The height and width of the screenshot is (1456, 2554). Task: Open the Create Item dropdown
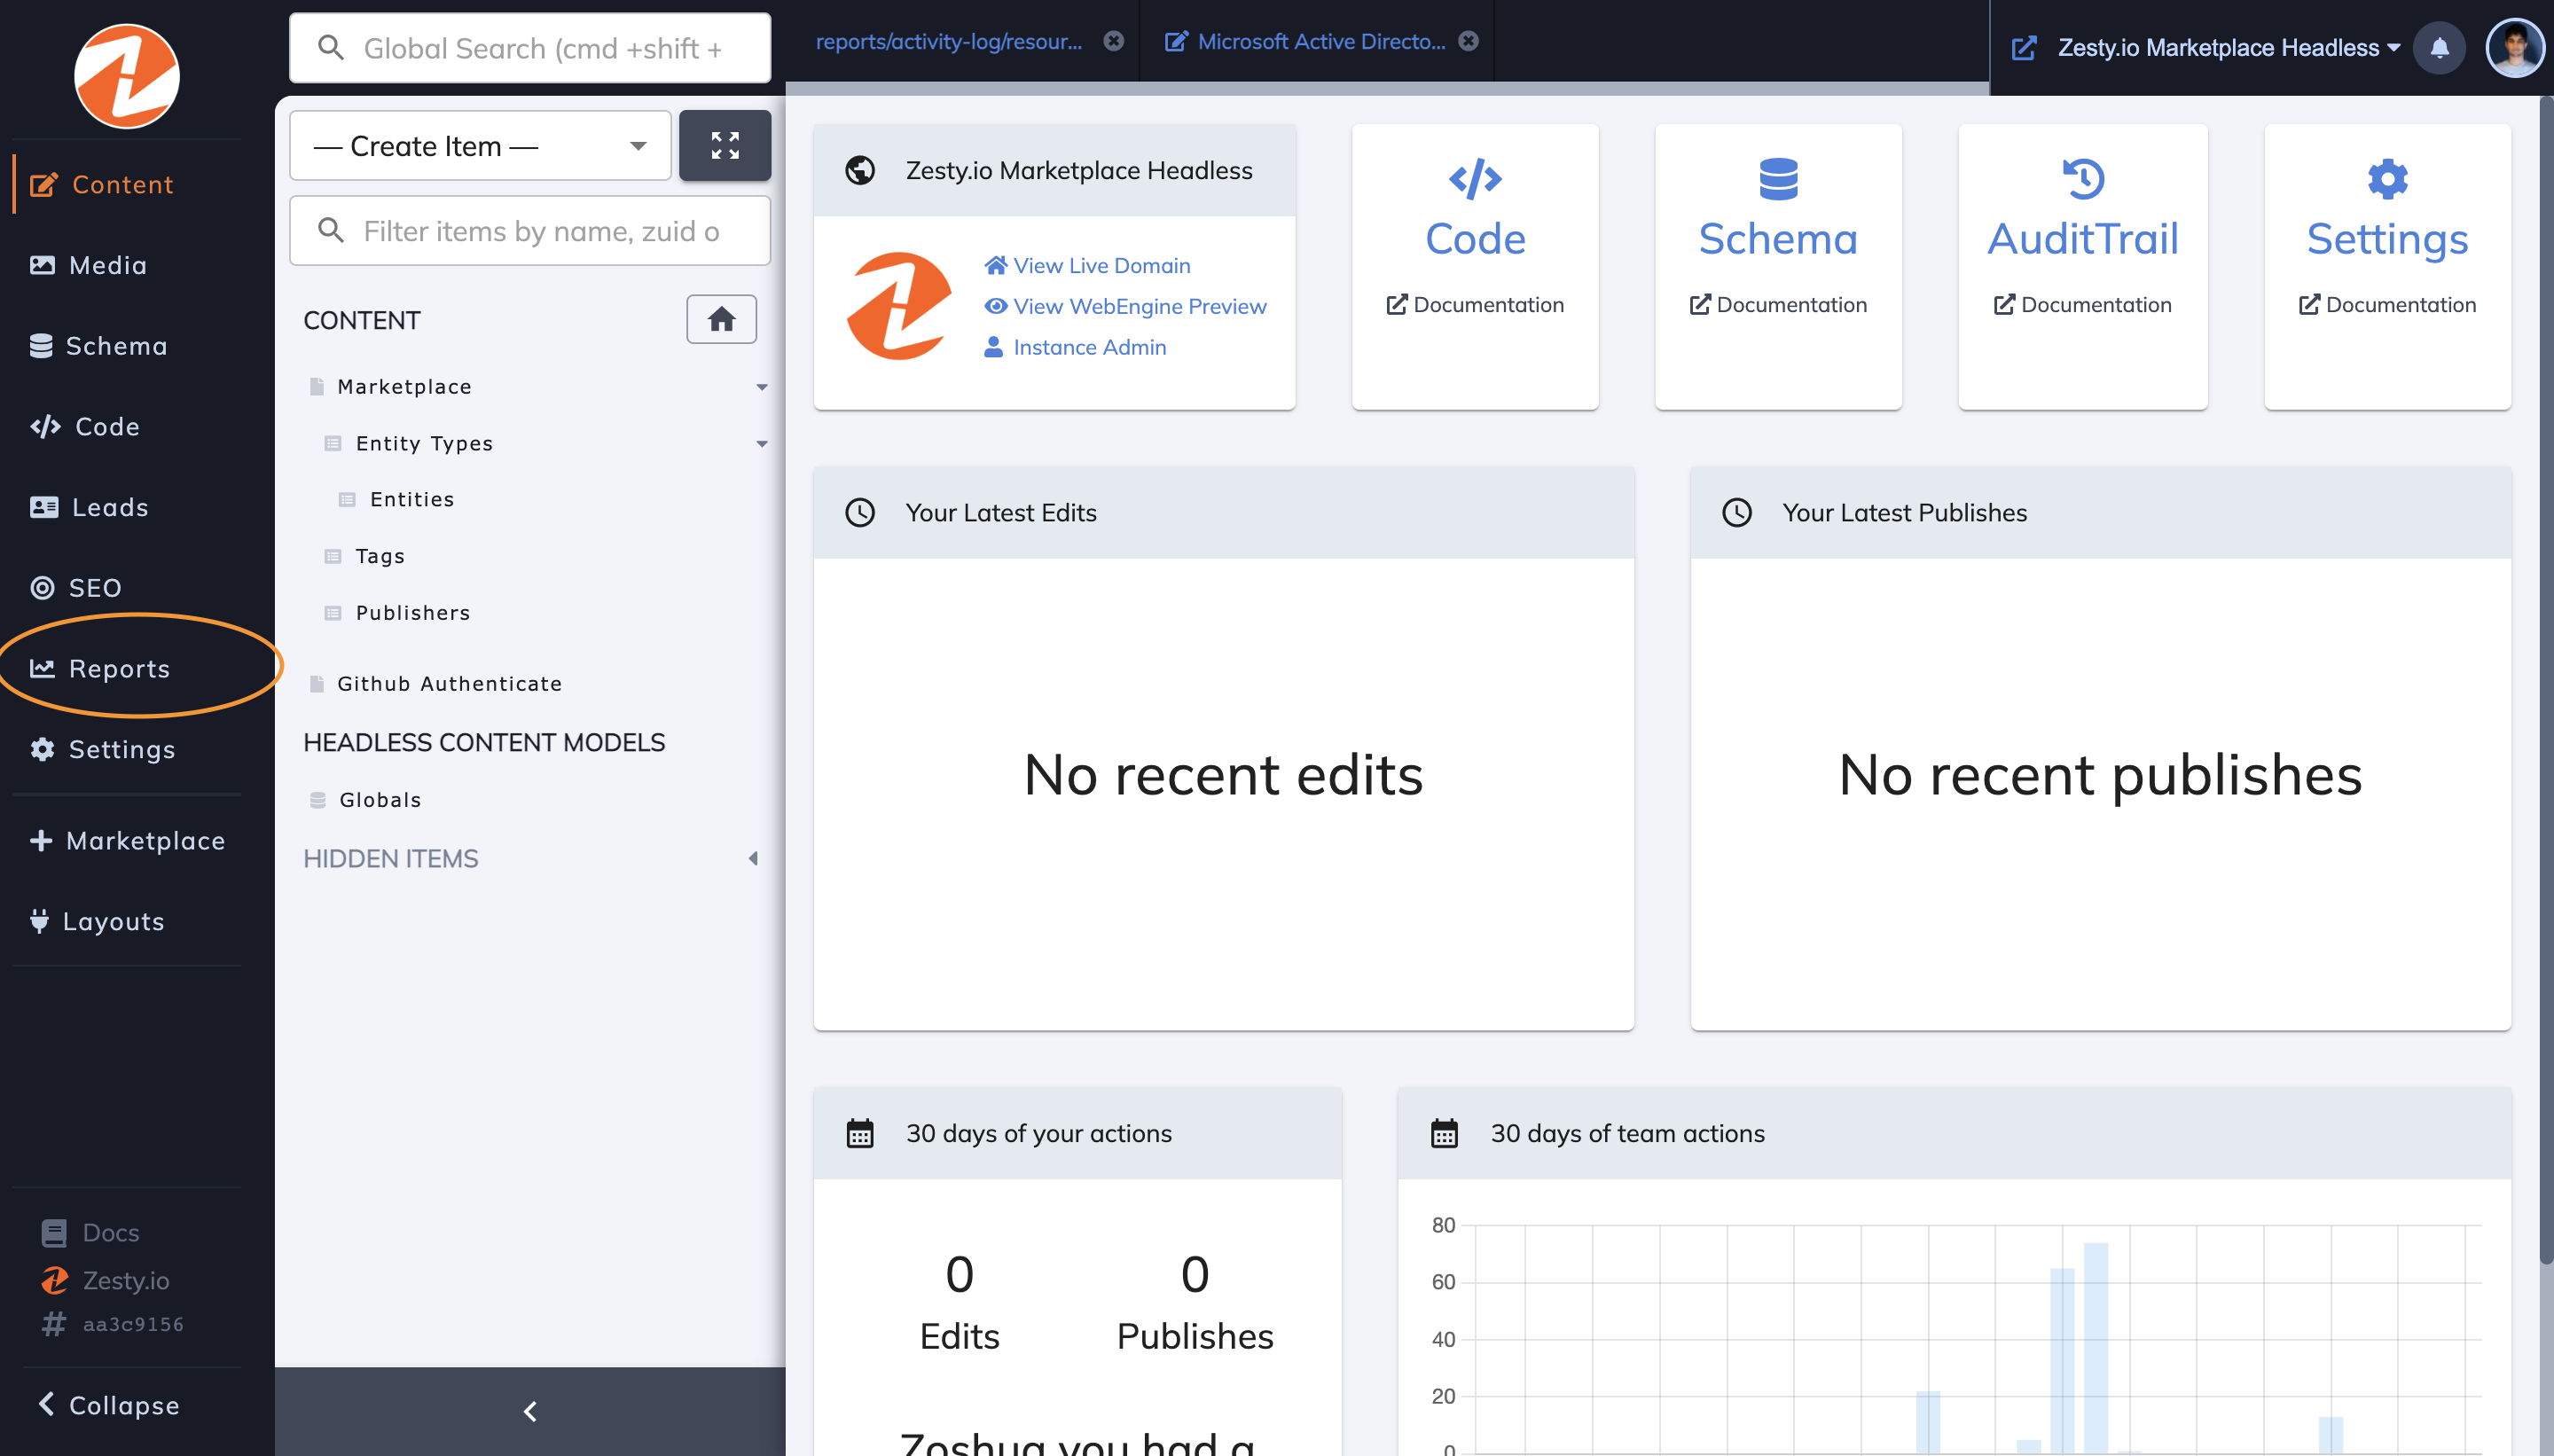480,146
